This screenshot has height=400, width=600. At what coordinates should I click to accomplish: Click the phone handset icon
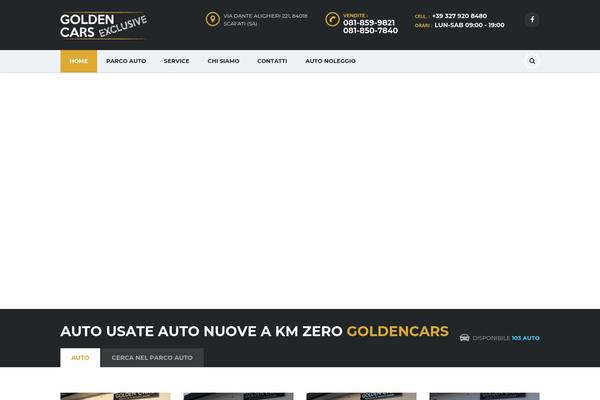coord(332,19)
